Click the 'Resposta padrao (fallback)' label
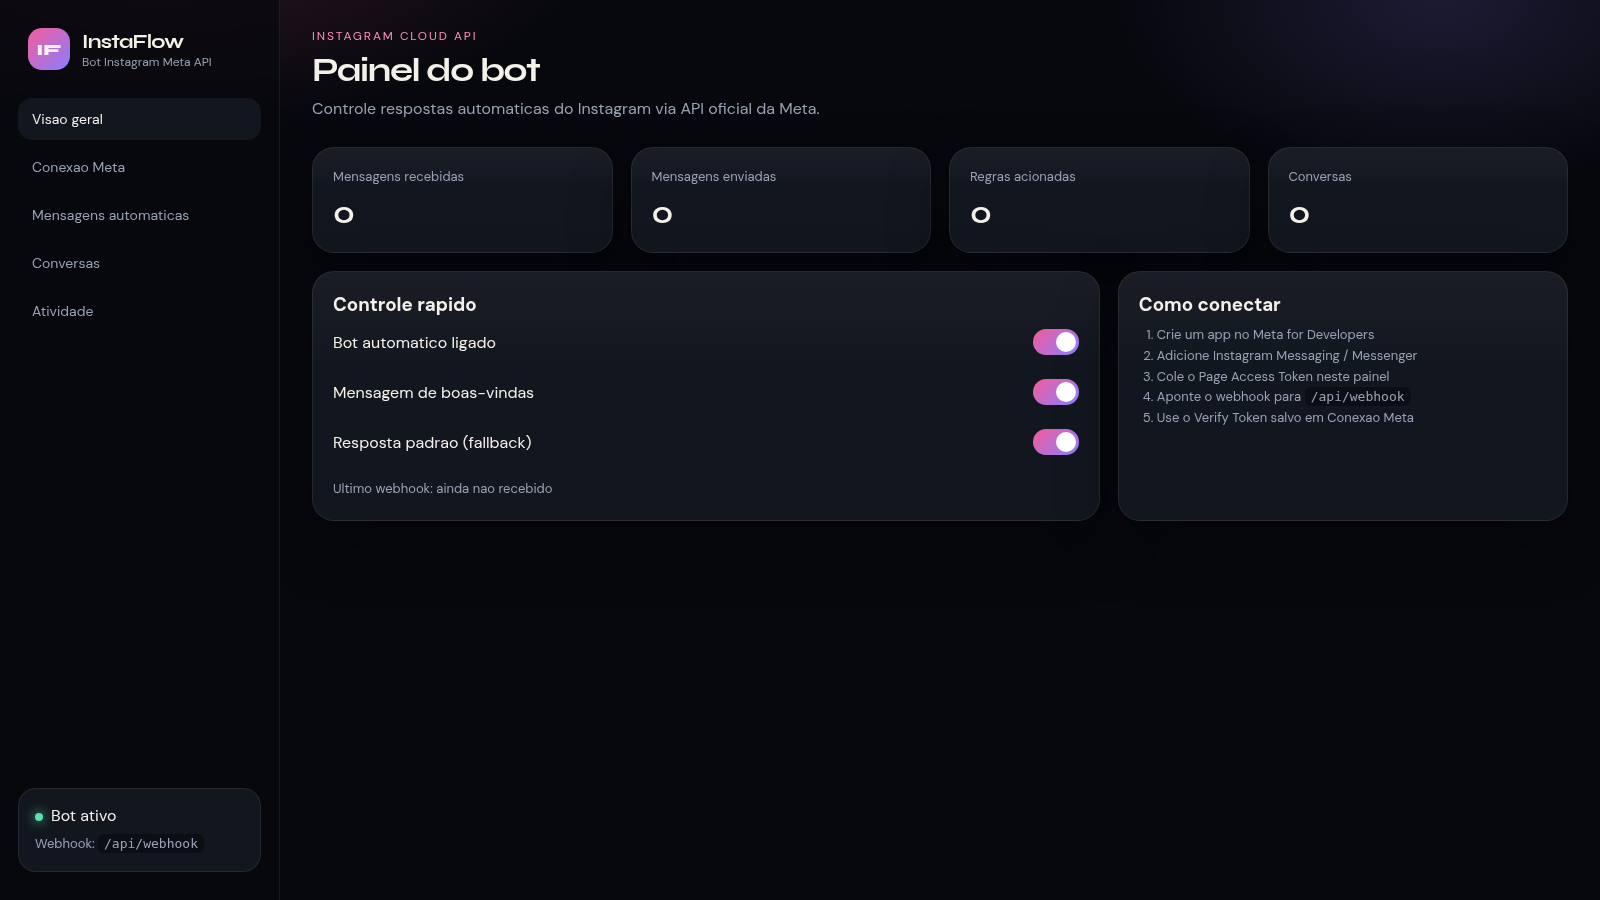This screenshot has height=900, width=1600. pos(432,443)
